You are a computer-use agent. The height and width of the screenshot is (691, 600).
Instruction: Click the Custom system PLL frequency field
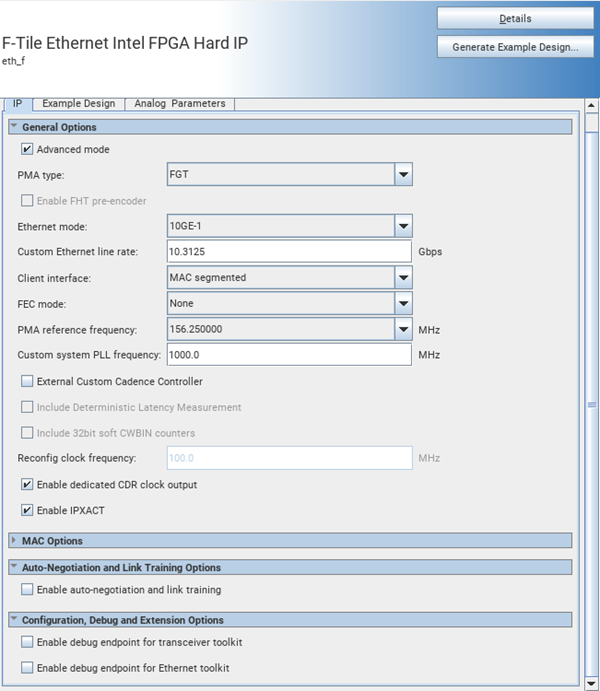tap(289, 355)
